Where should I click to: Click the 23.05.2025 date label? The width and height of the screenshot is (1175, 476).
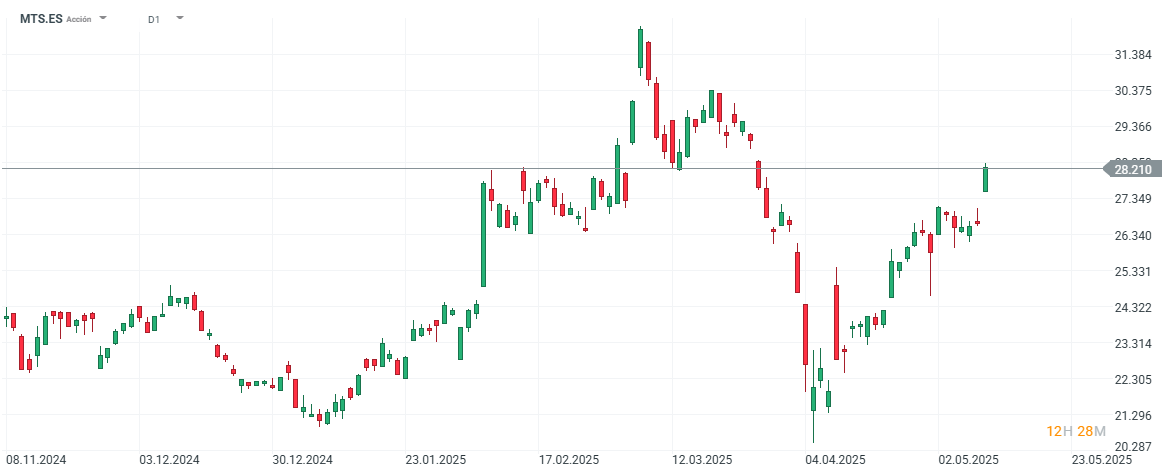1100,460
